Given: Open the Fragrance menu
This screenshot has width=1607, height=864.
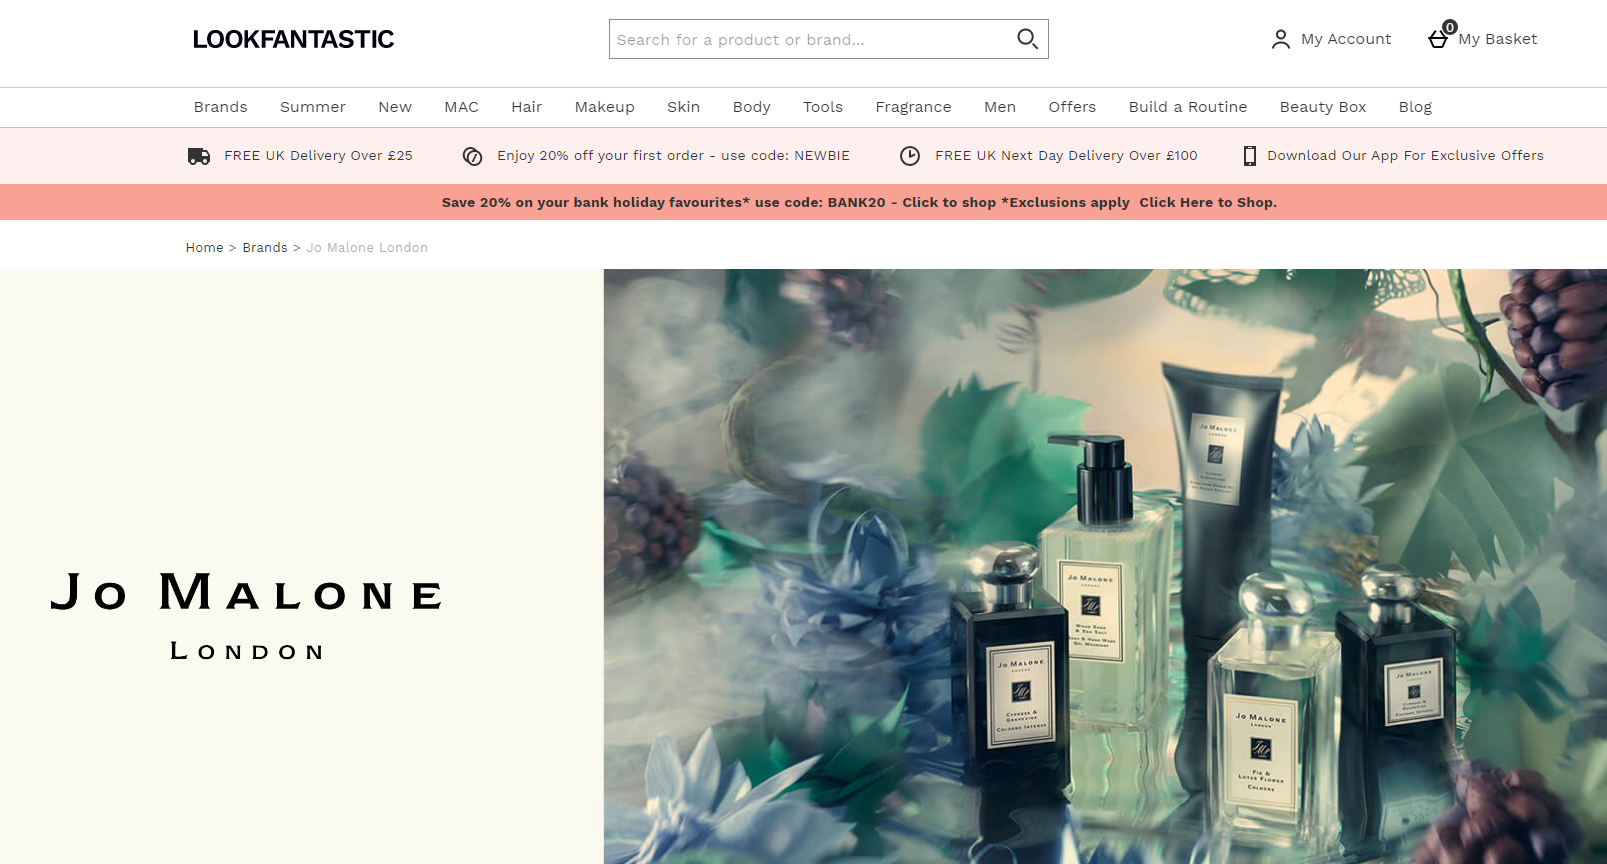Looking at the screenshot, I should tap(913, 107).
